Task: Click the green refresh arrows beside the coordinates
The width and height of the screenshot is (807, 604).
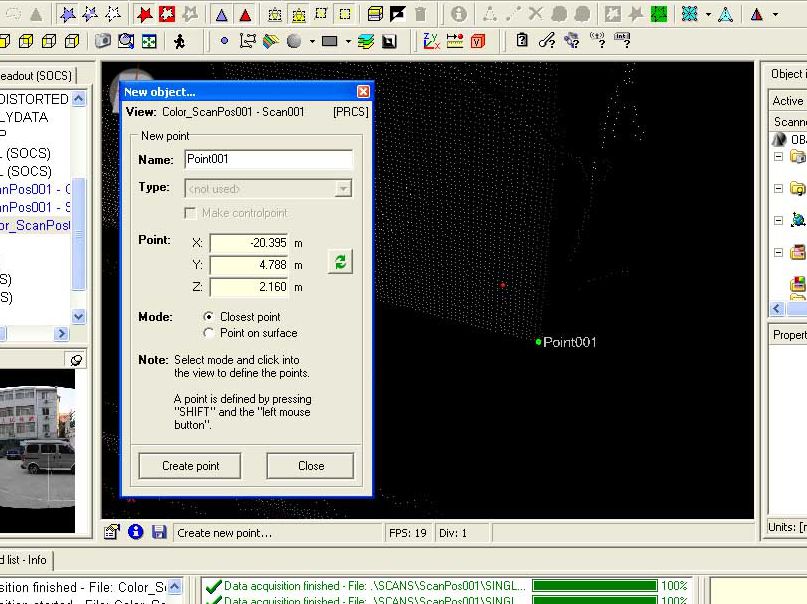Action: click(340, 261)
